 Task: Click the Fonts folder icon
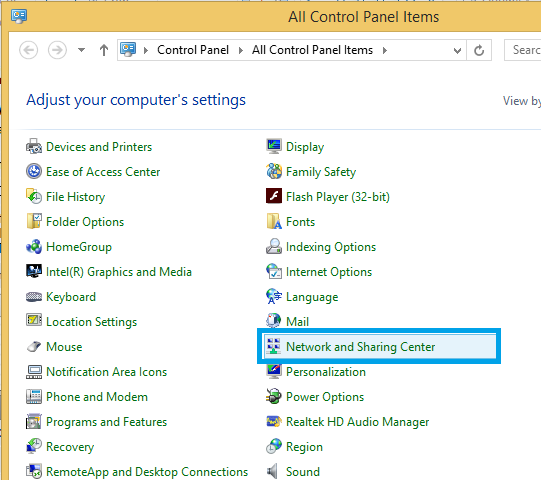pos(274,222)
